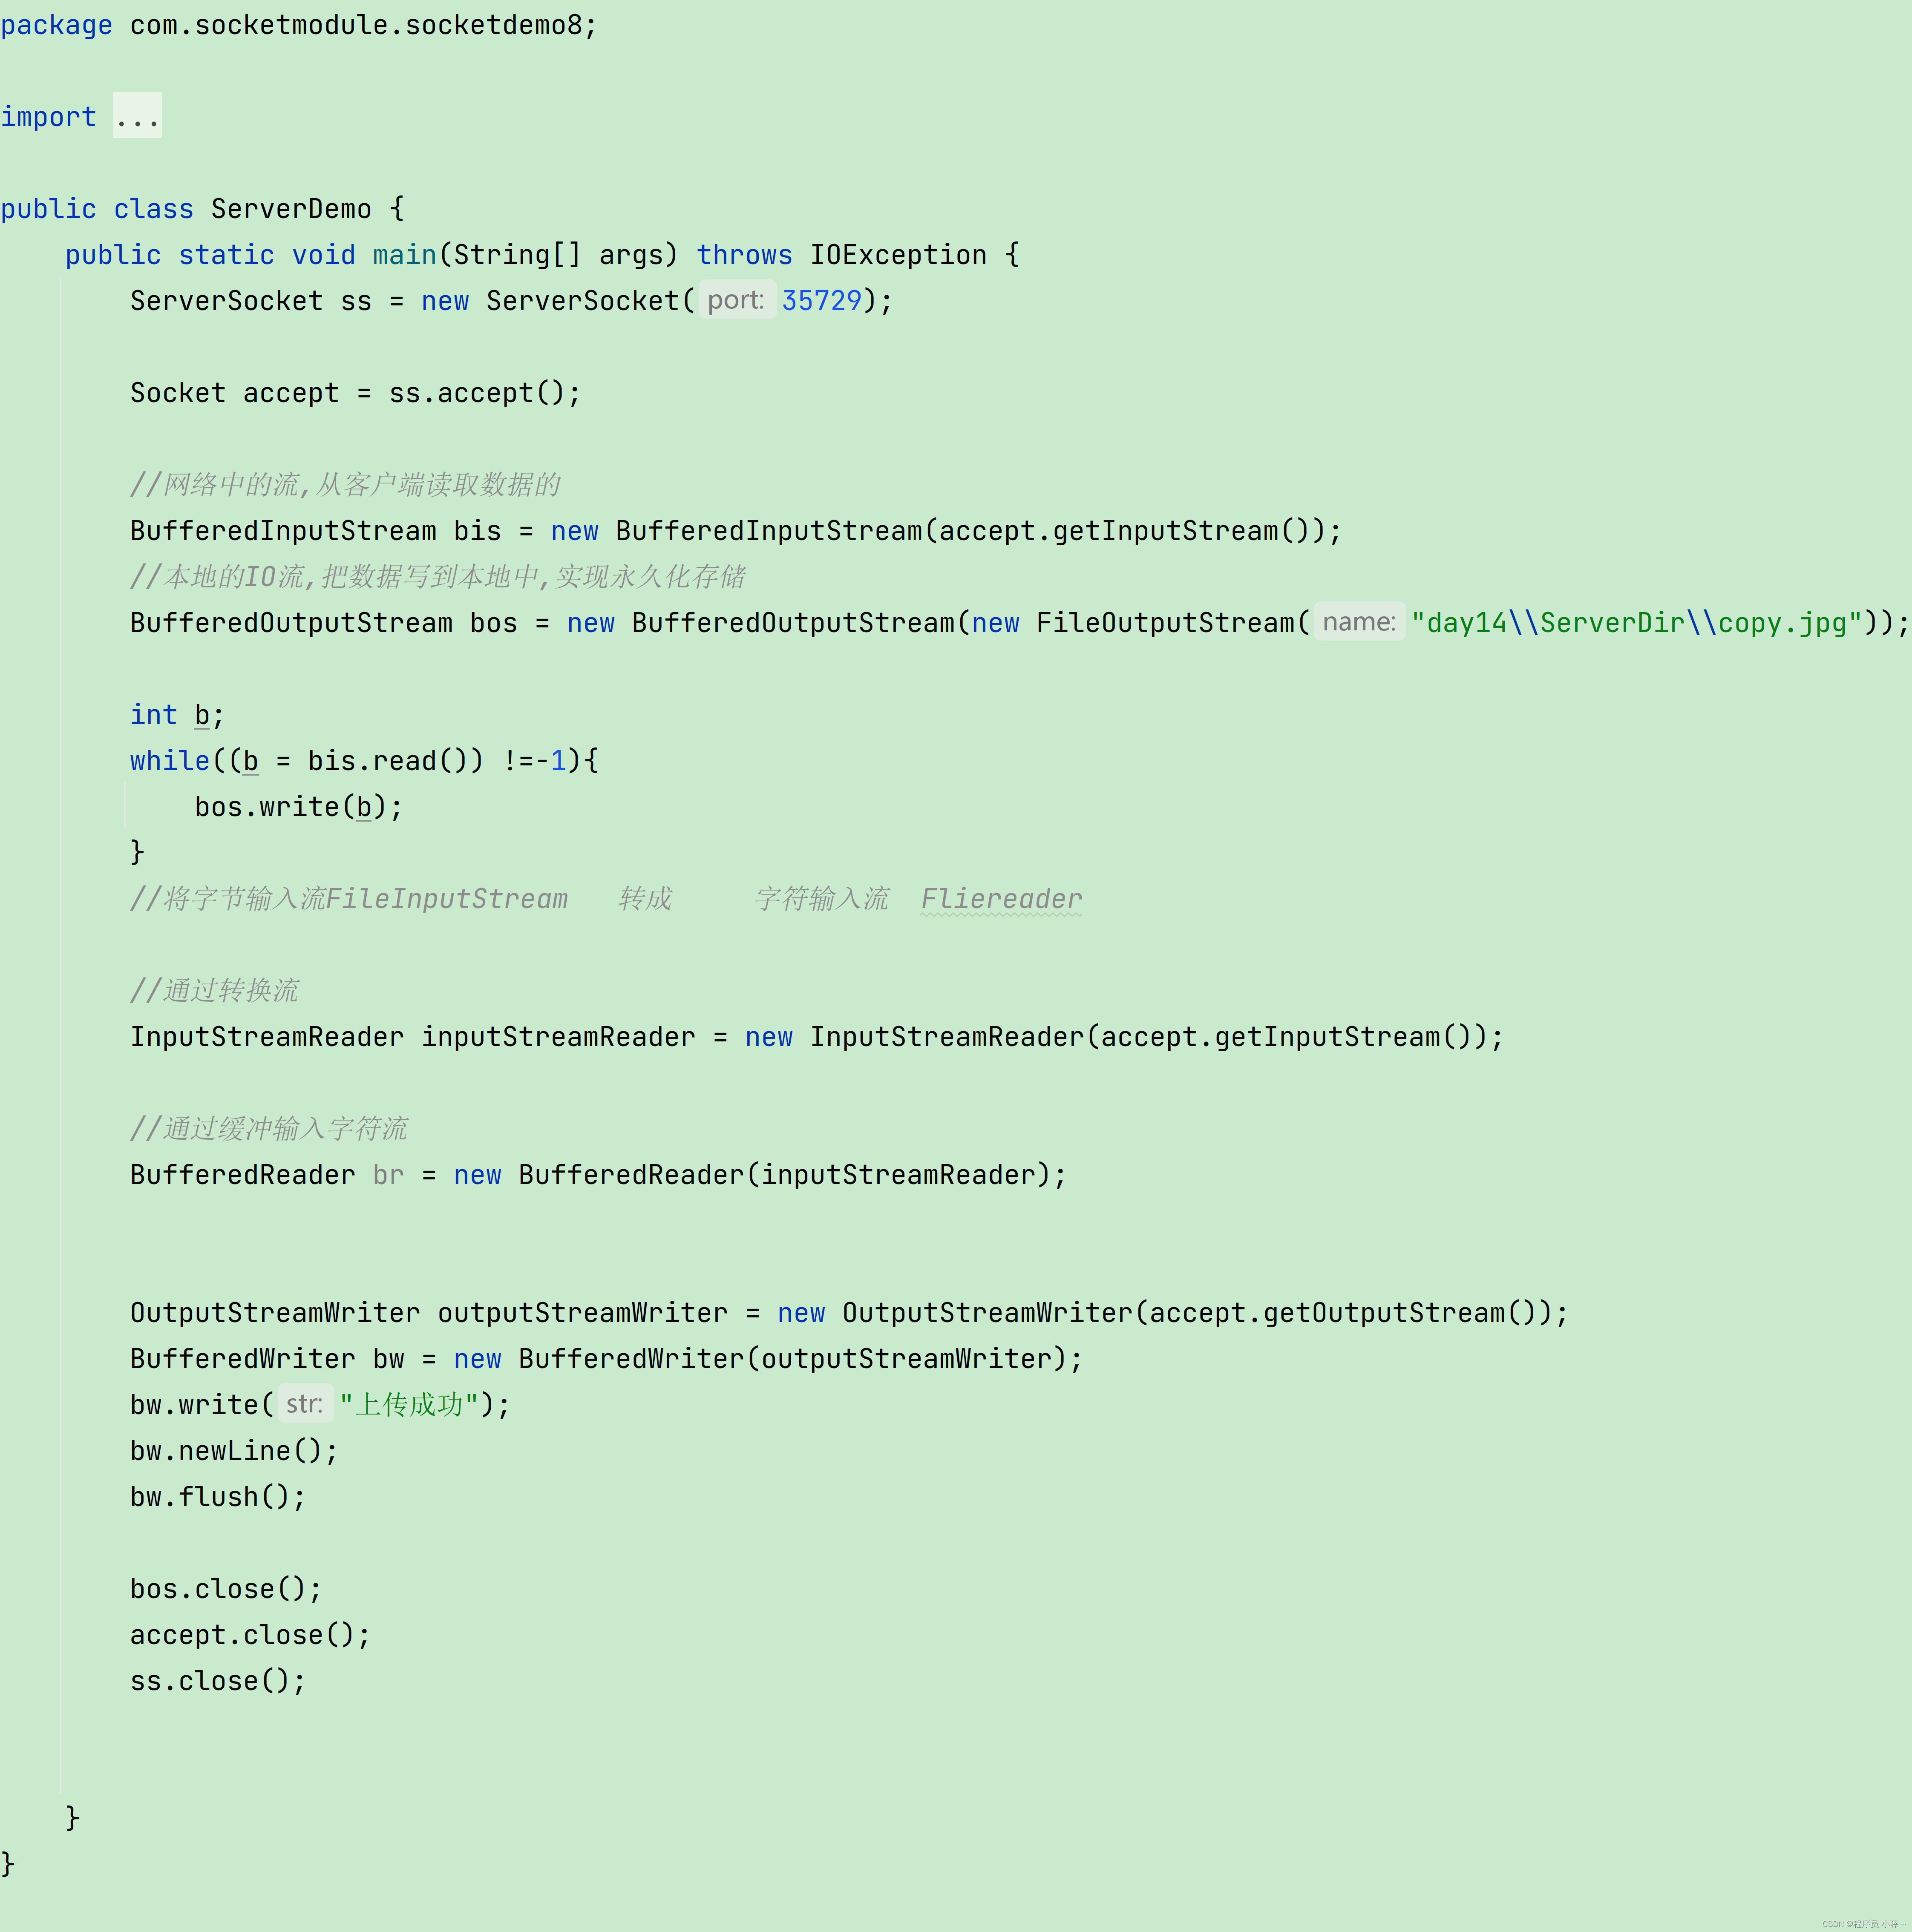Click the misspelled word Fliereader
This screenshot has height=1932, width=1912.
1001,899
